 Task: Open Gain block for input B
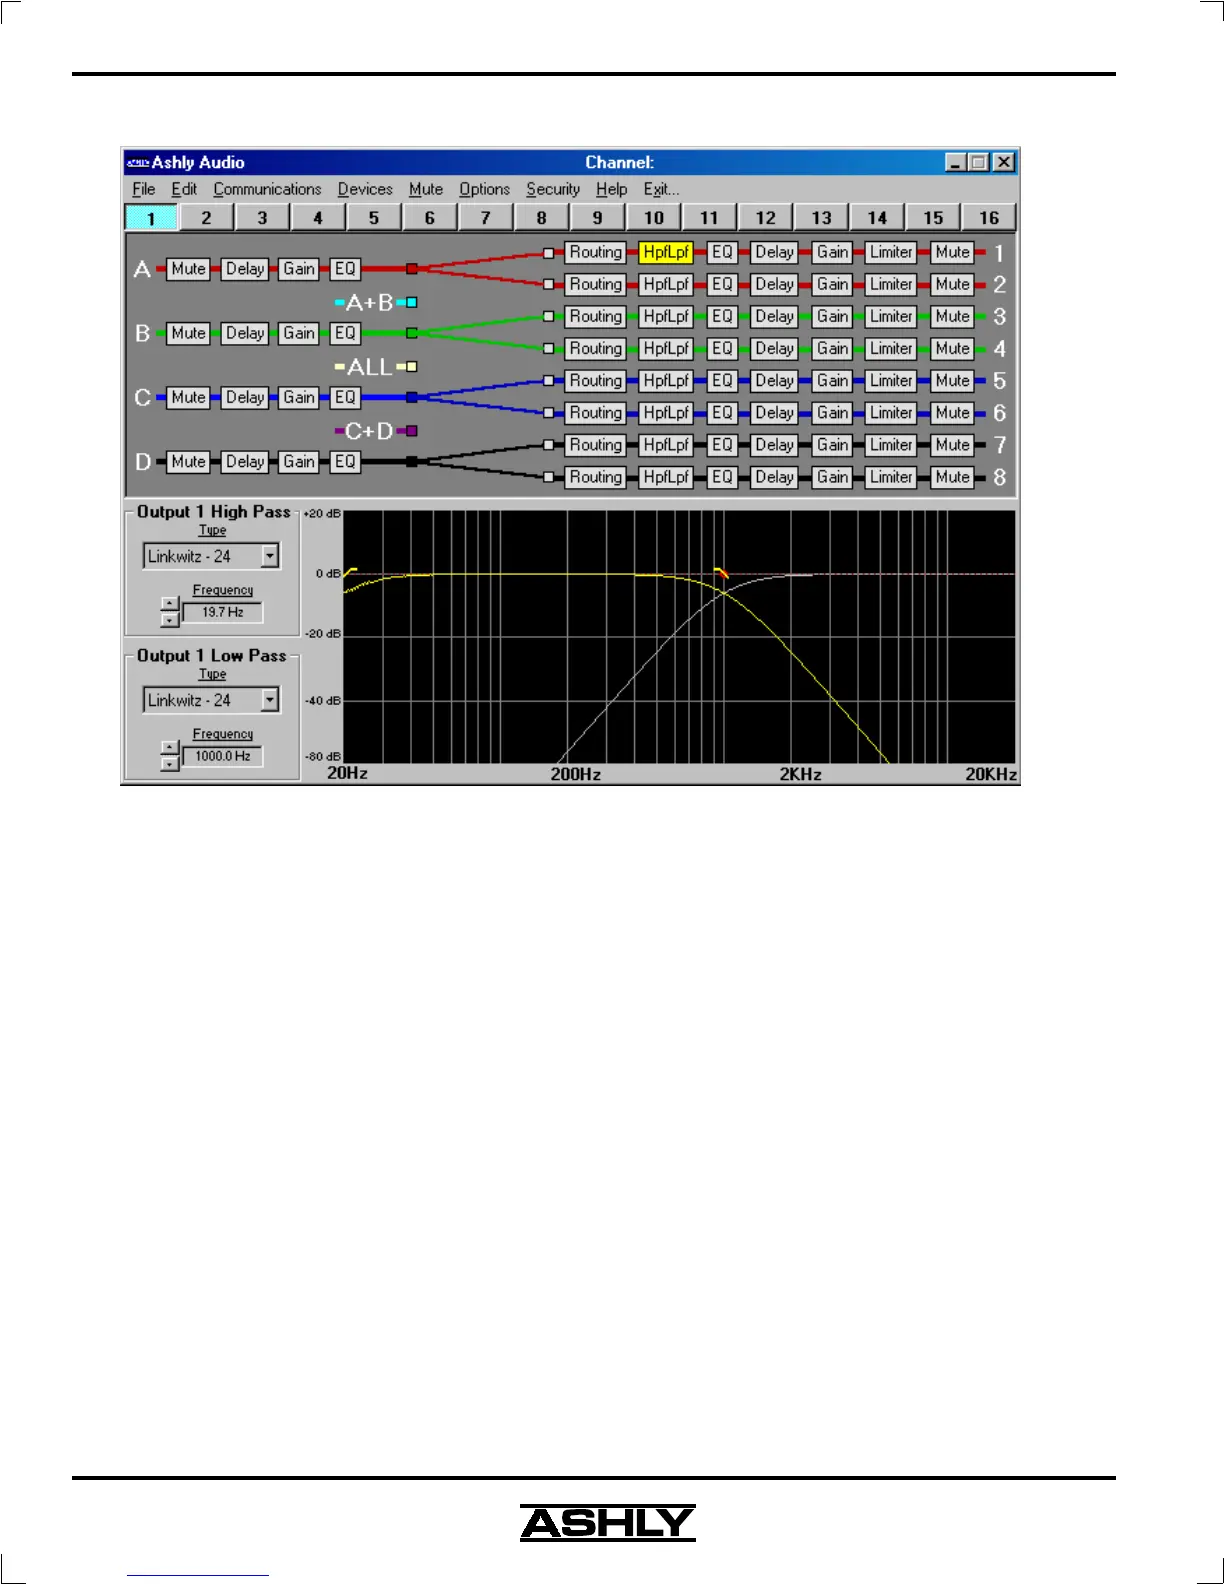(299, 333)
